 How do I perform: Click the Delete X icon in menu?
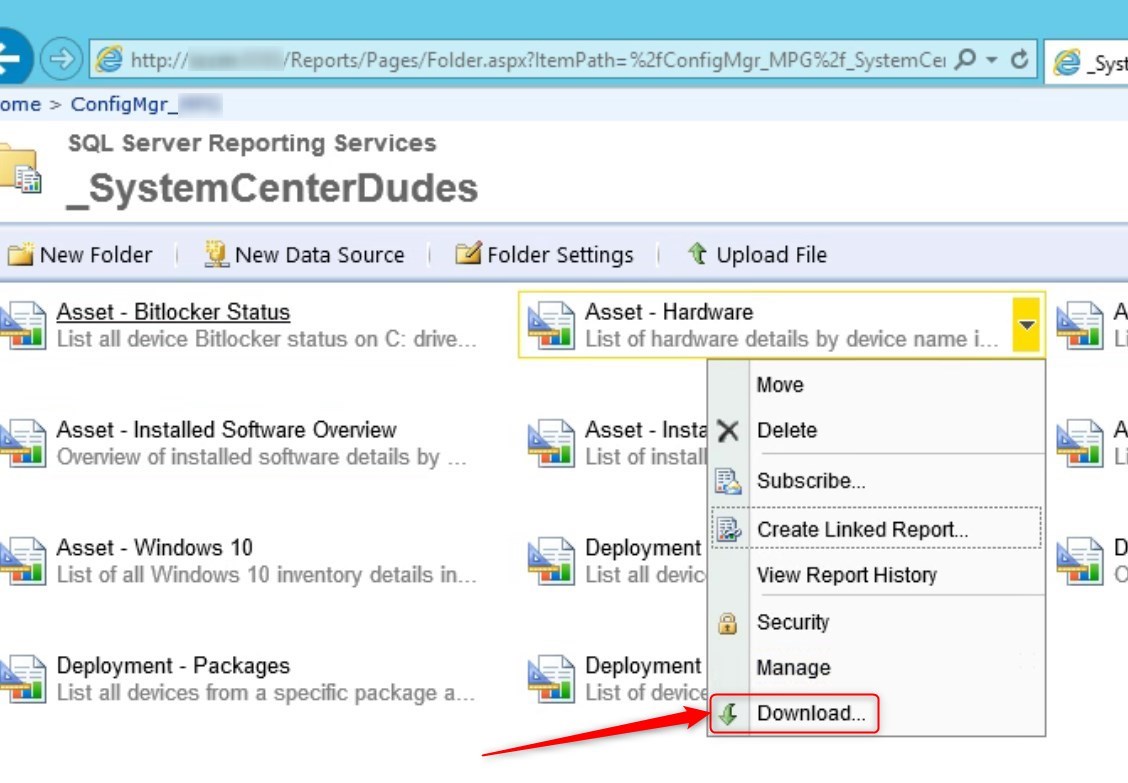click(x=728, y=431)
